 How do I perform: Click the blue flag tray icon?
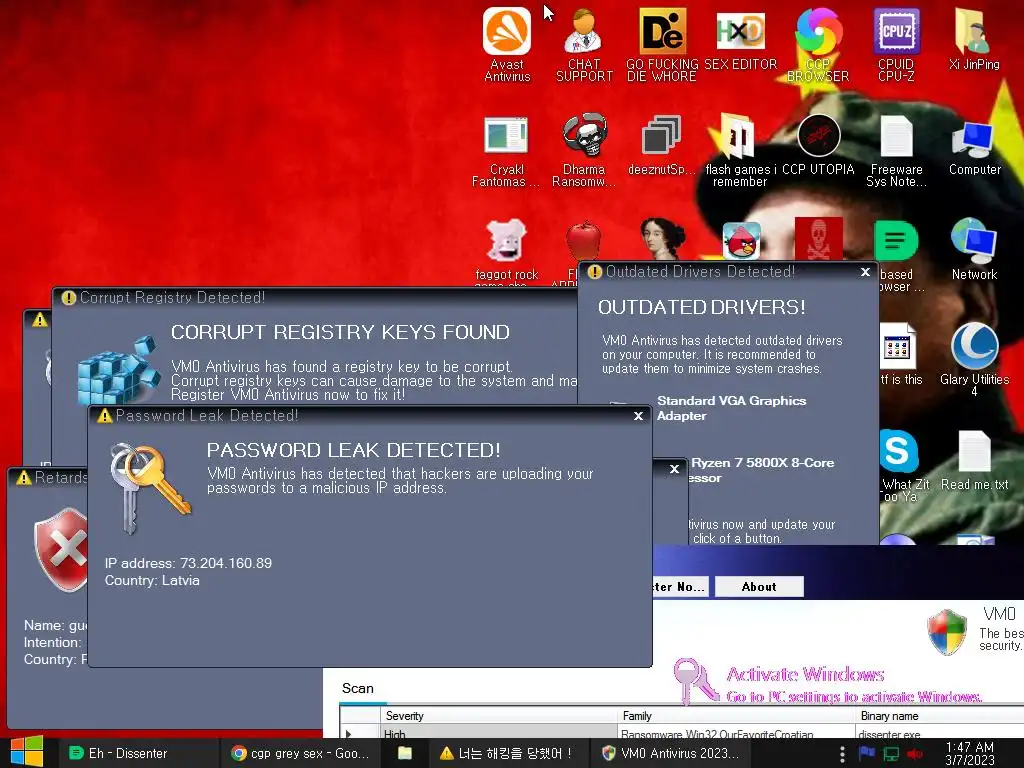pos(867,753)
